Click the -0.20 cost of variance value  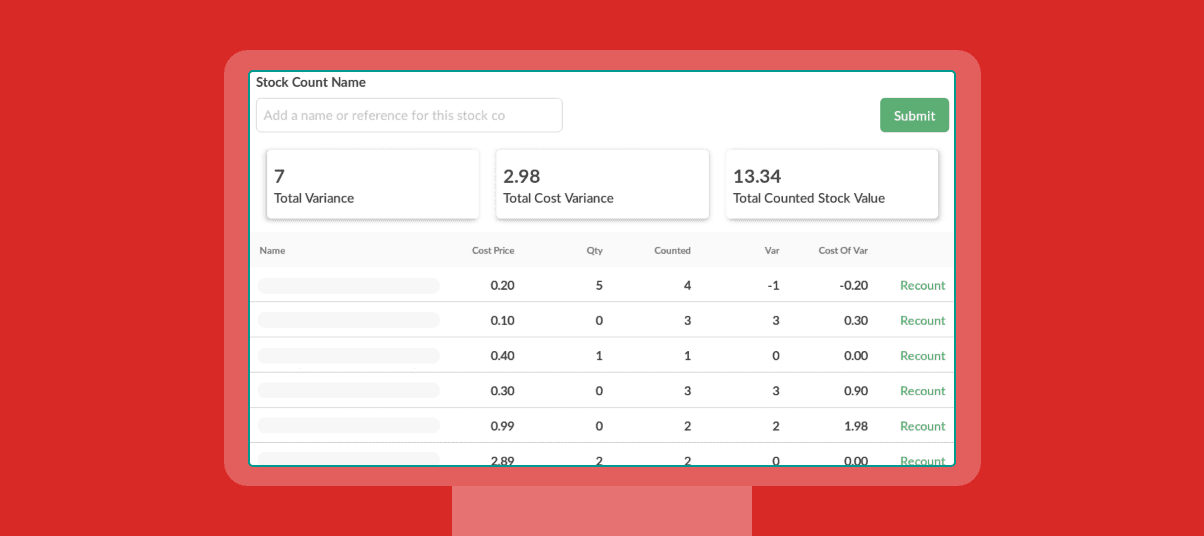point(855,285)
